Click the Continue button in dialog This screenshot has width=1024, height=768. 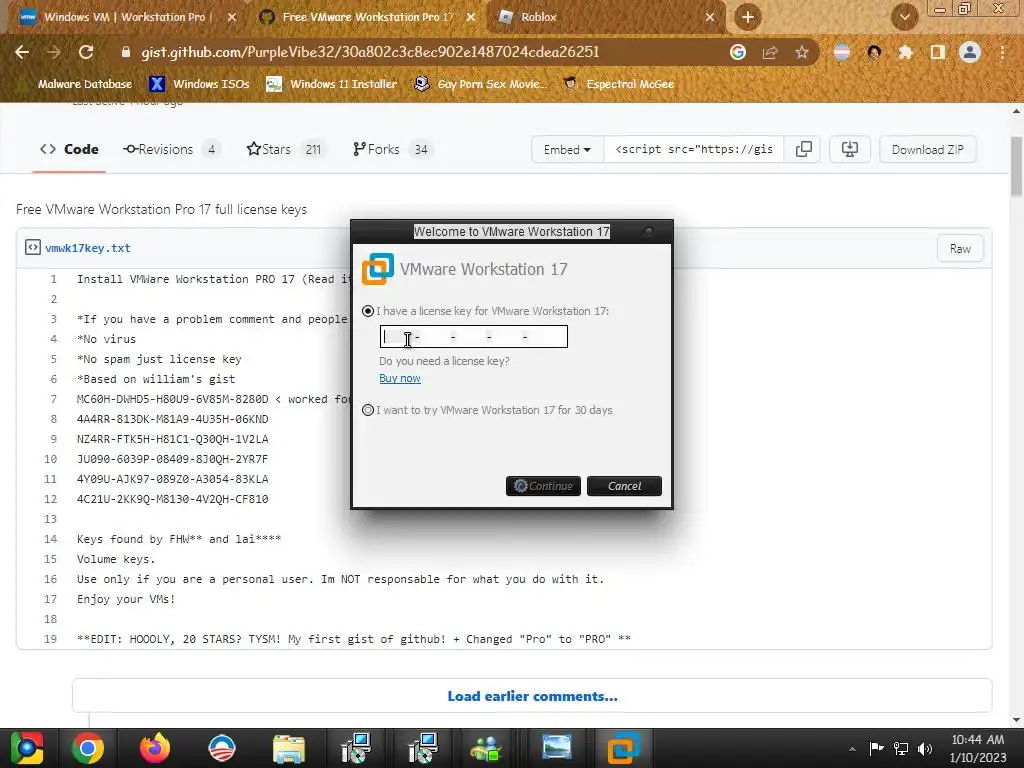[x=543, y=486]
